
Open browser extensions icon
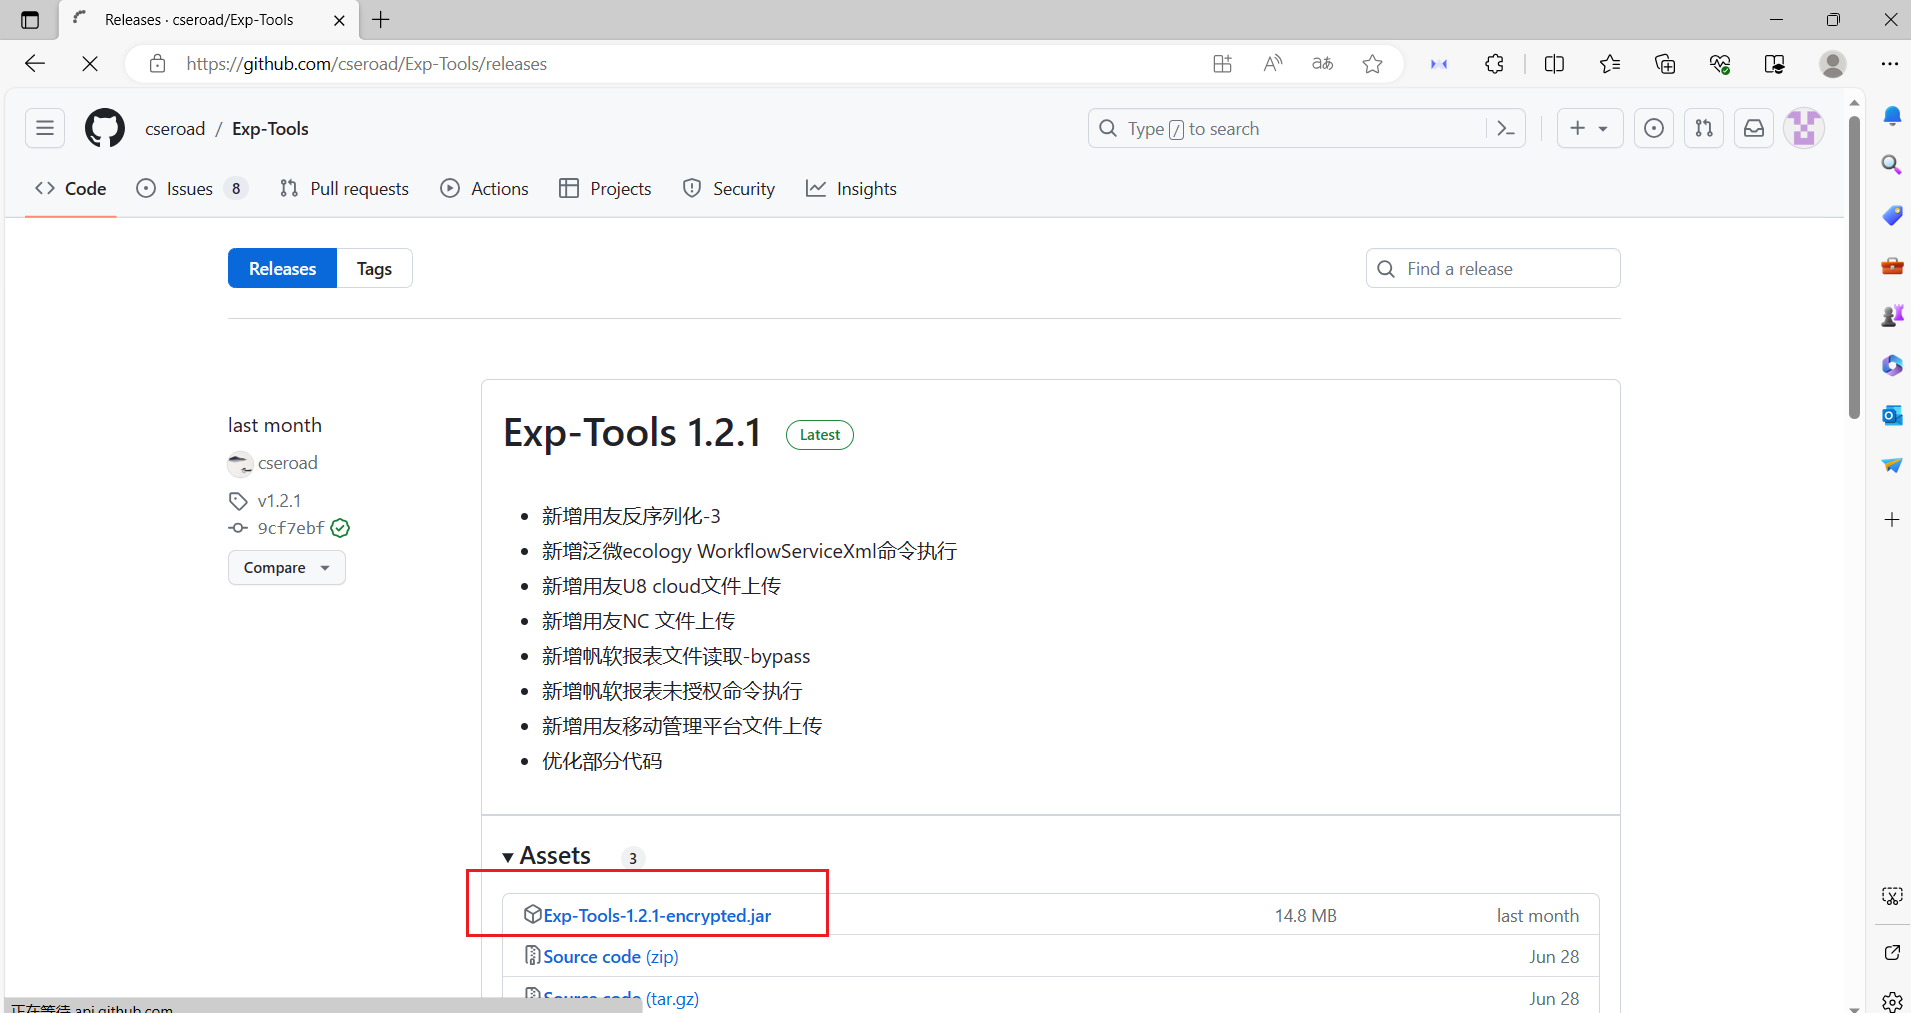(x=1494, y=64)
